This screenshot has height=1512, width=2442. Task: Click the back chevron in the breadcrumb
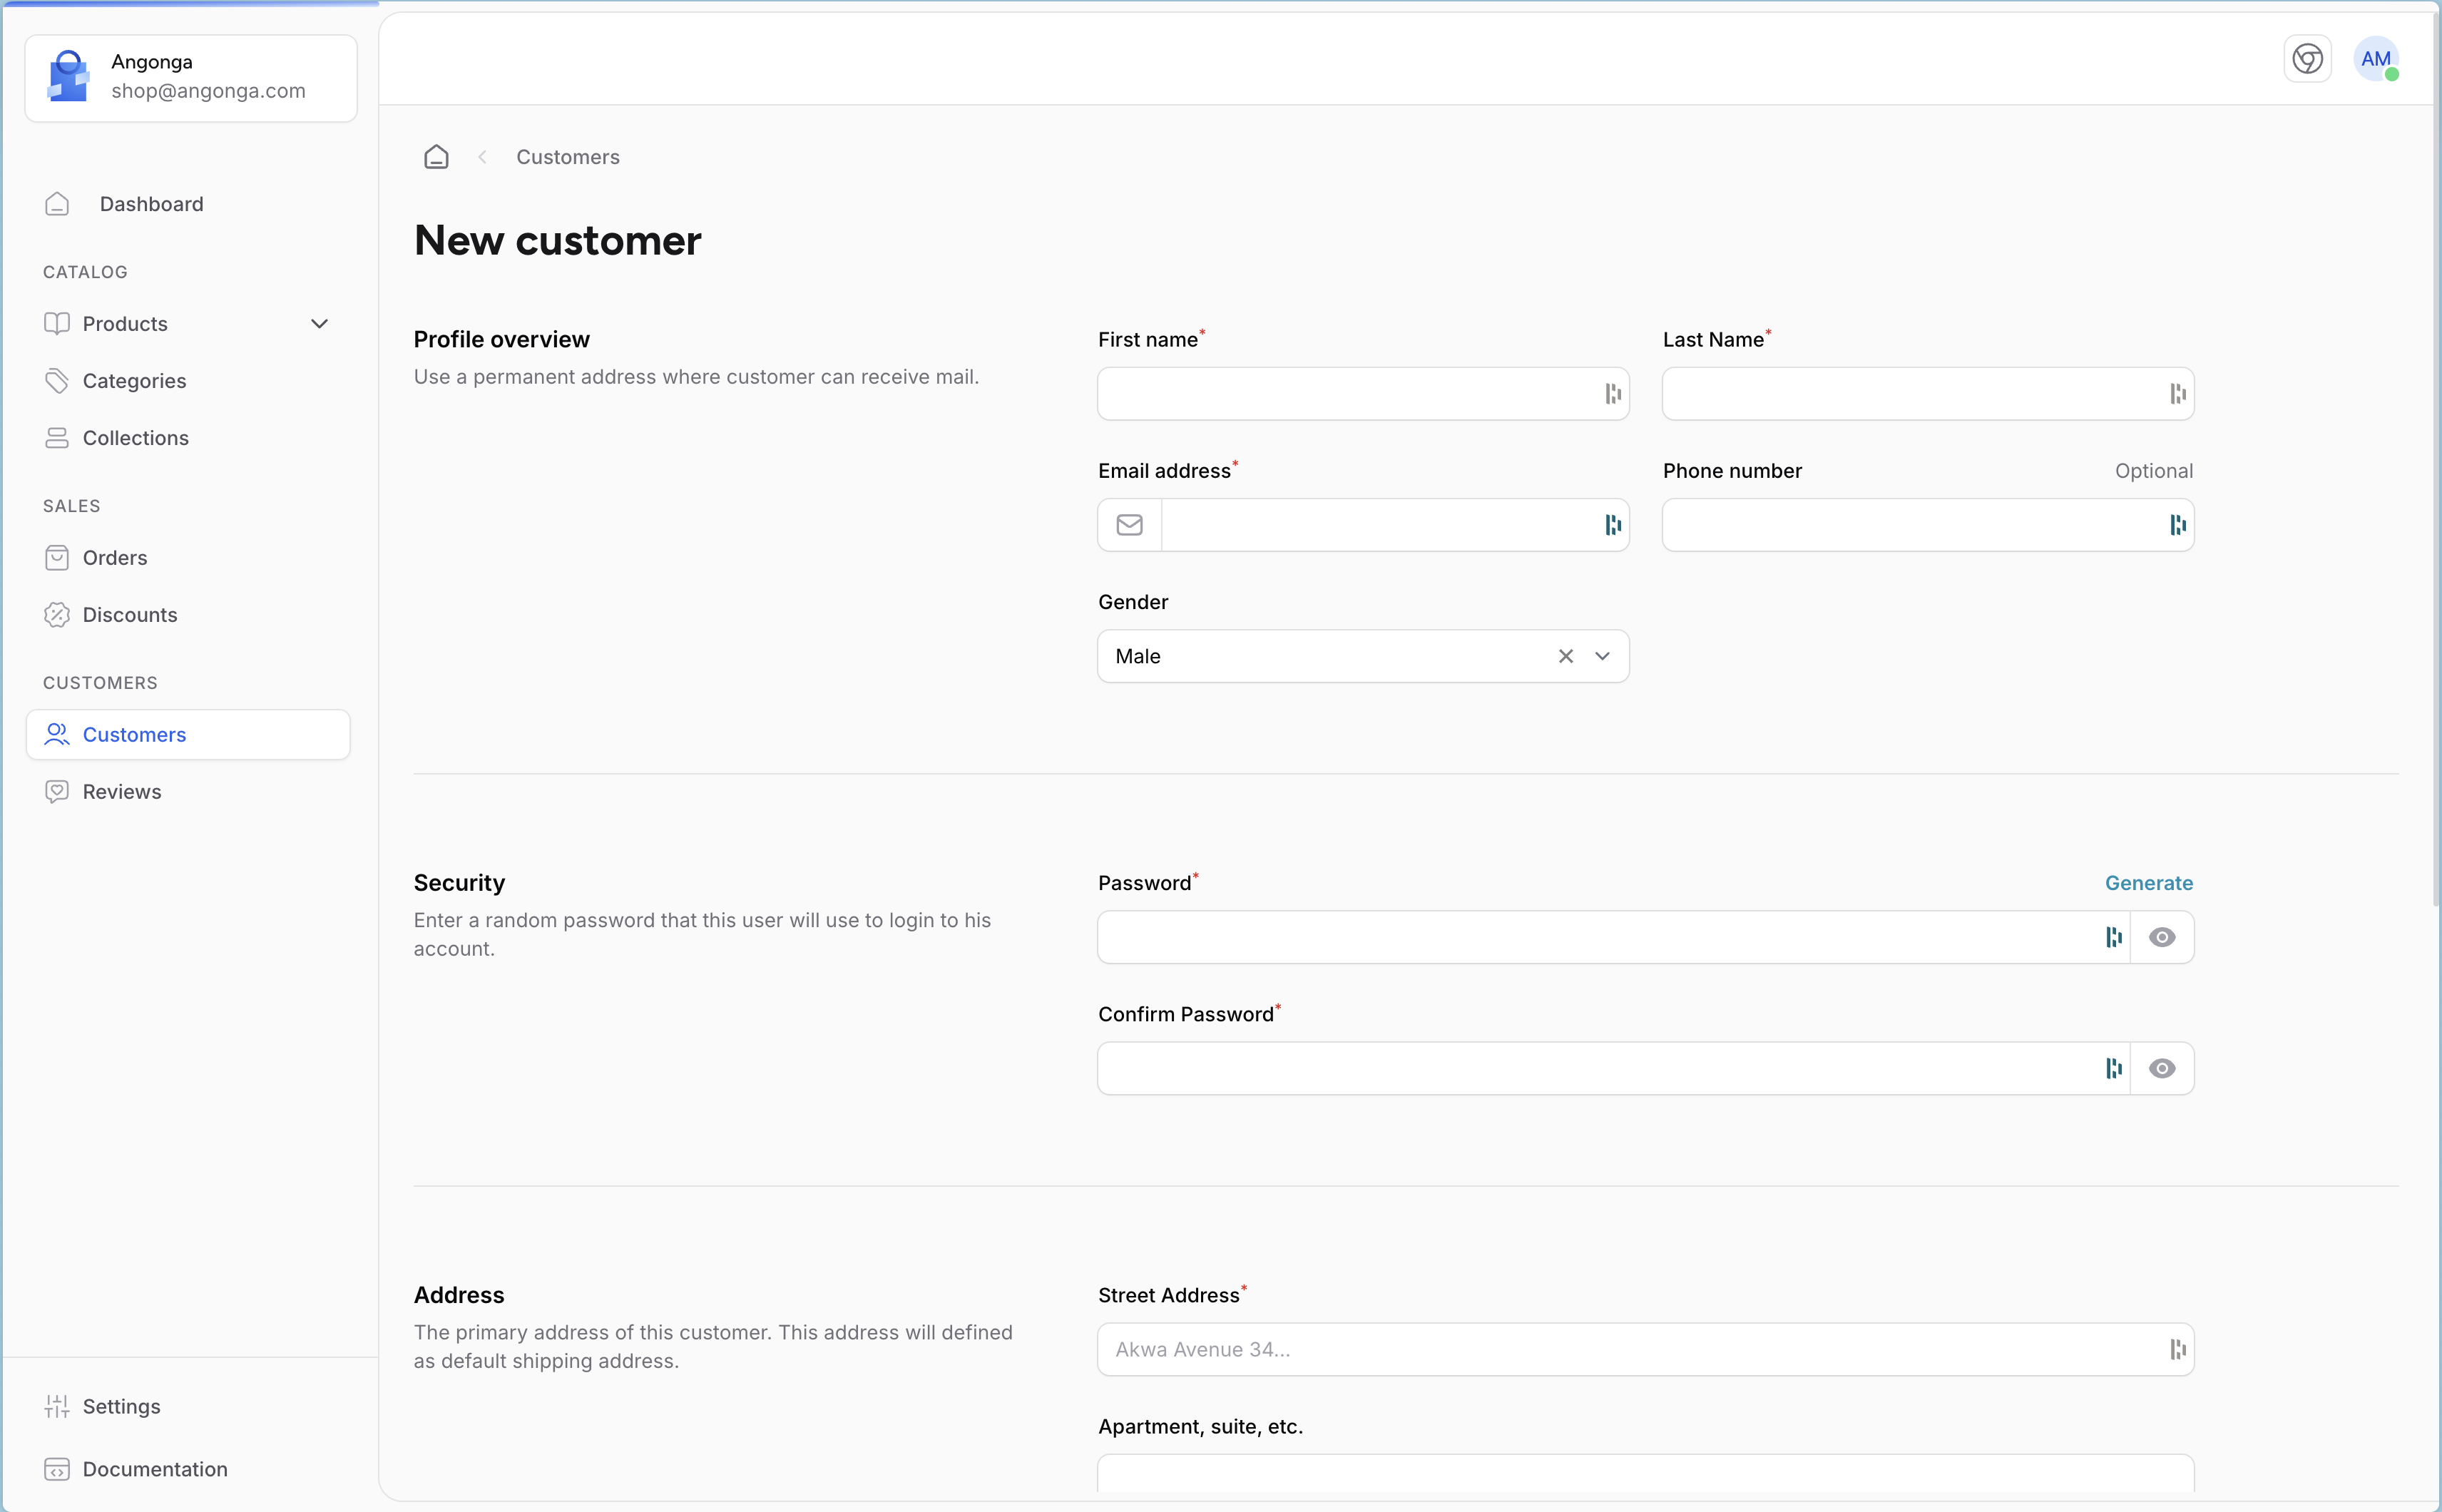(483, 157)
